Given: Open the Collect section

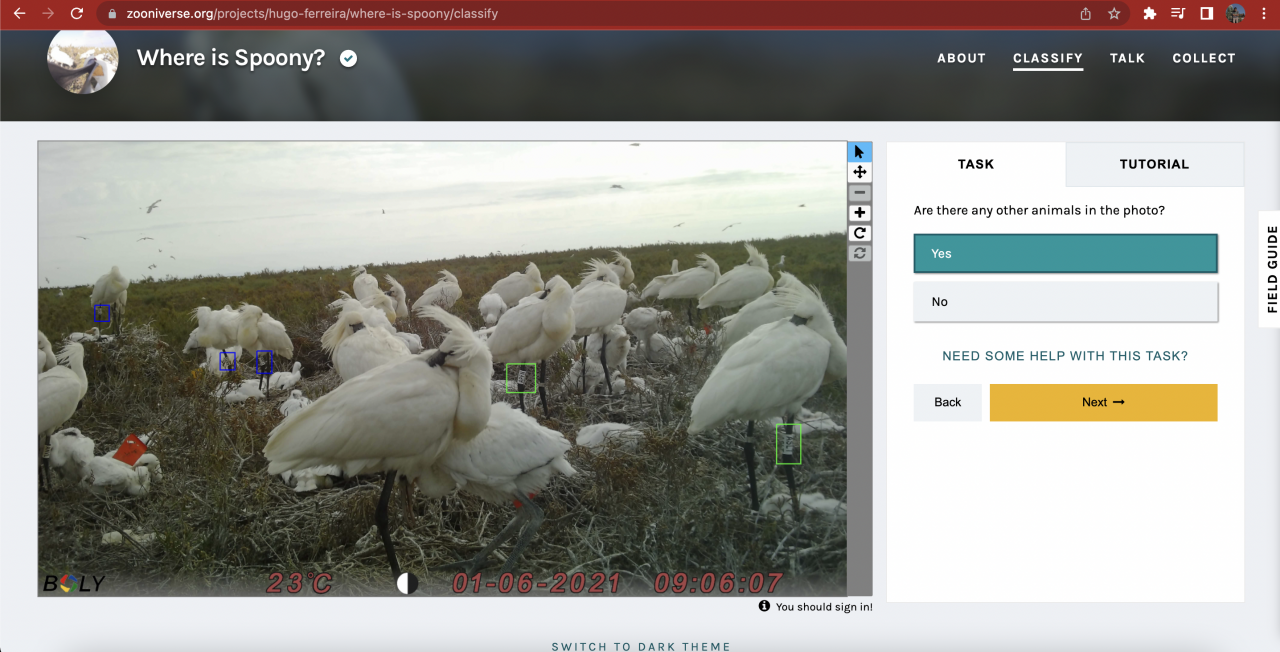Looking at the screenshot, I should [x=1204, y=58].
